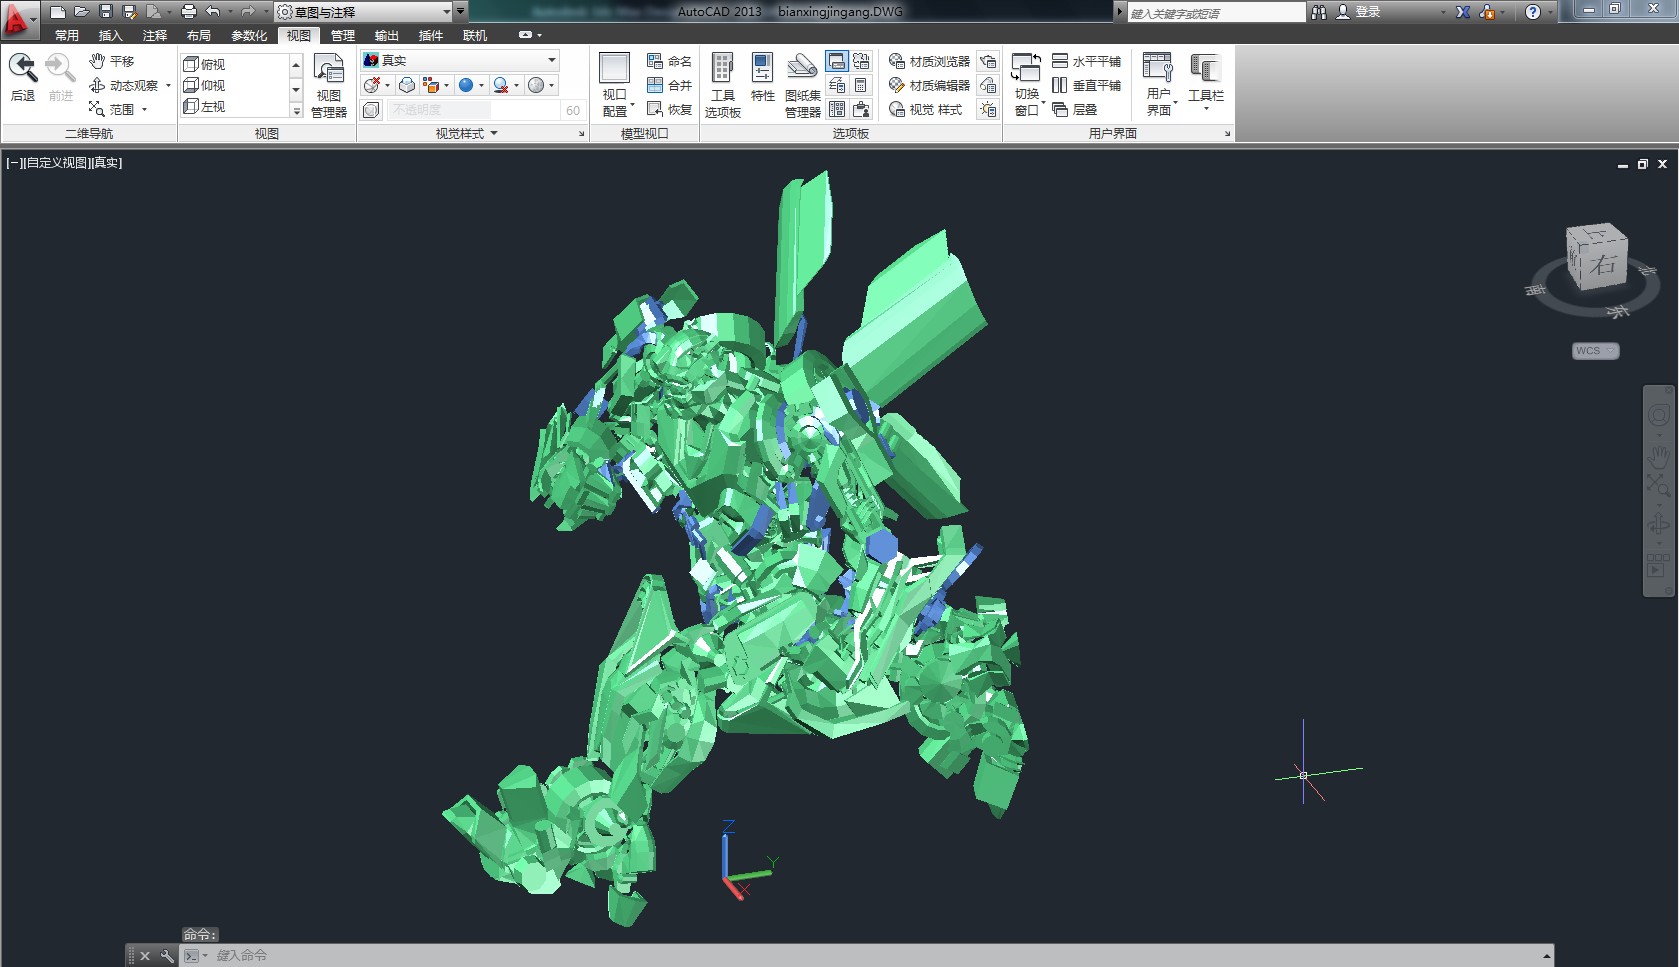This screenshot has width=1679, height=967.
Task: Start the 动态观察 orbit tool
Action: pos(124,85)
